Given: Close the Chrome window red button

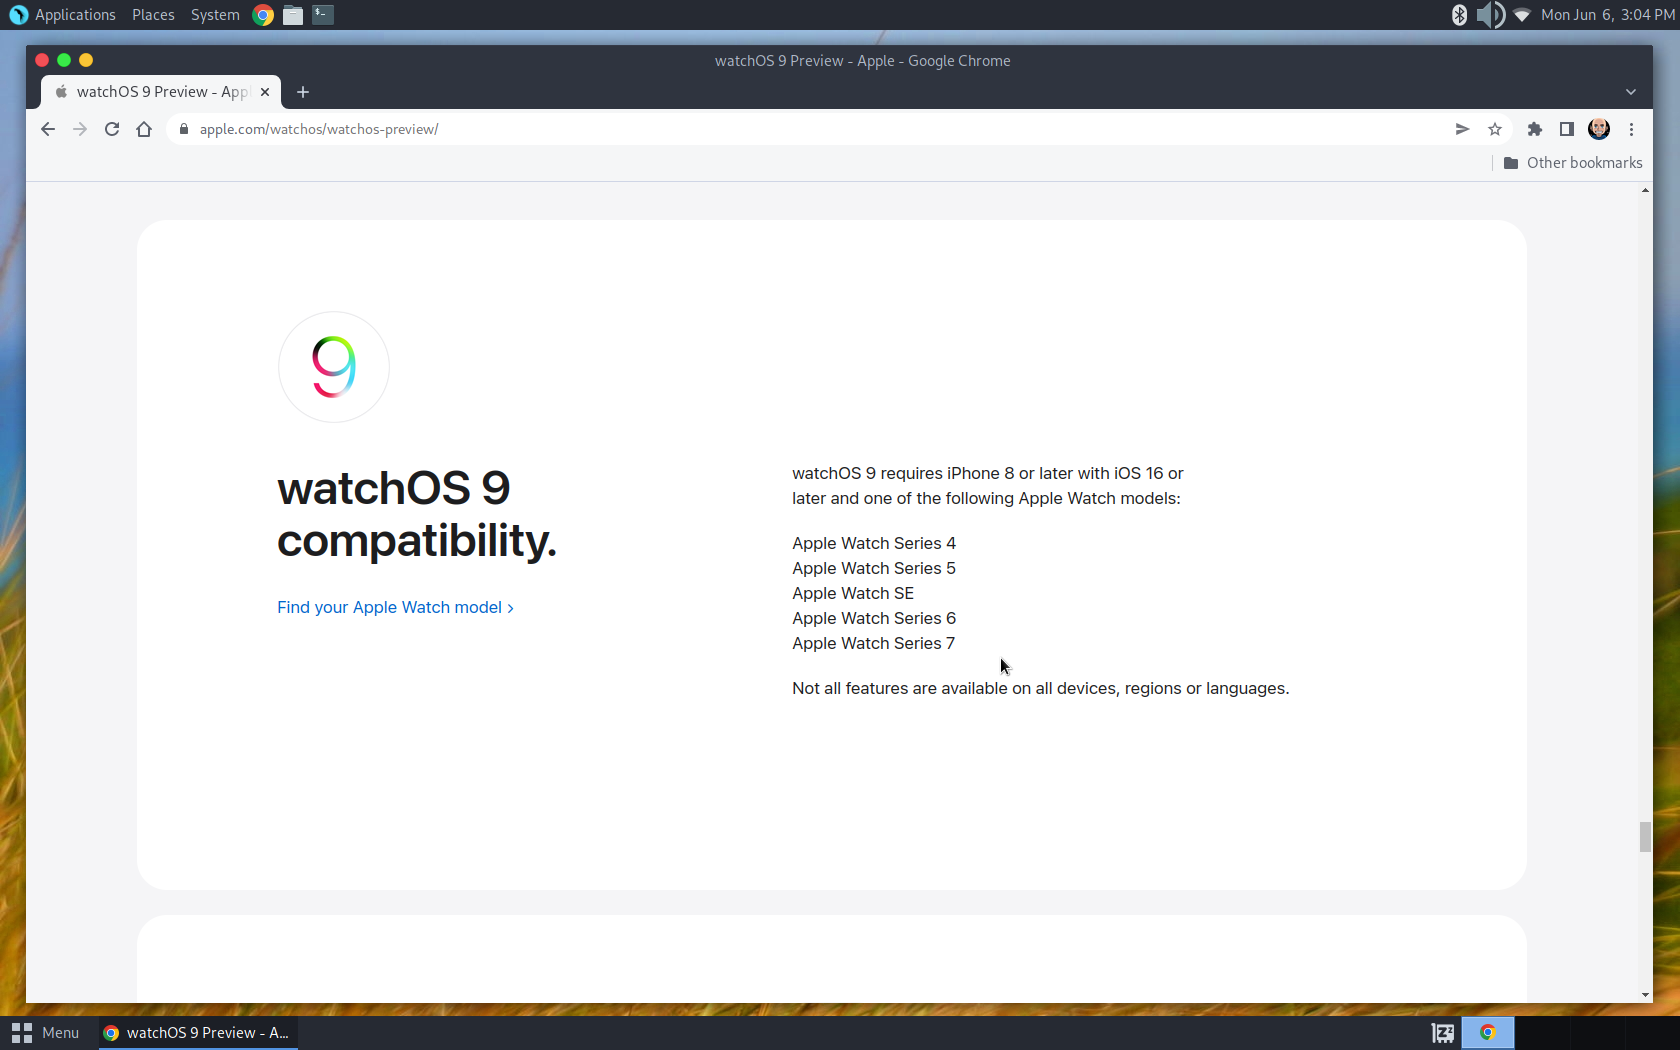Looking at the screenshot, I should [x=42, y=60].
